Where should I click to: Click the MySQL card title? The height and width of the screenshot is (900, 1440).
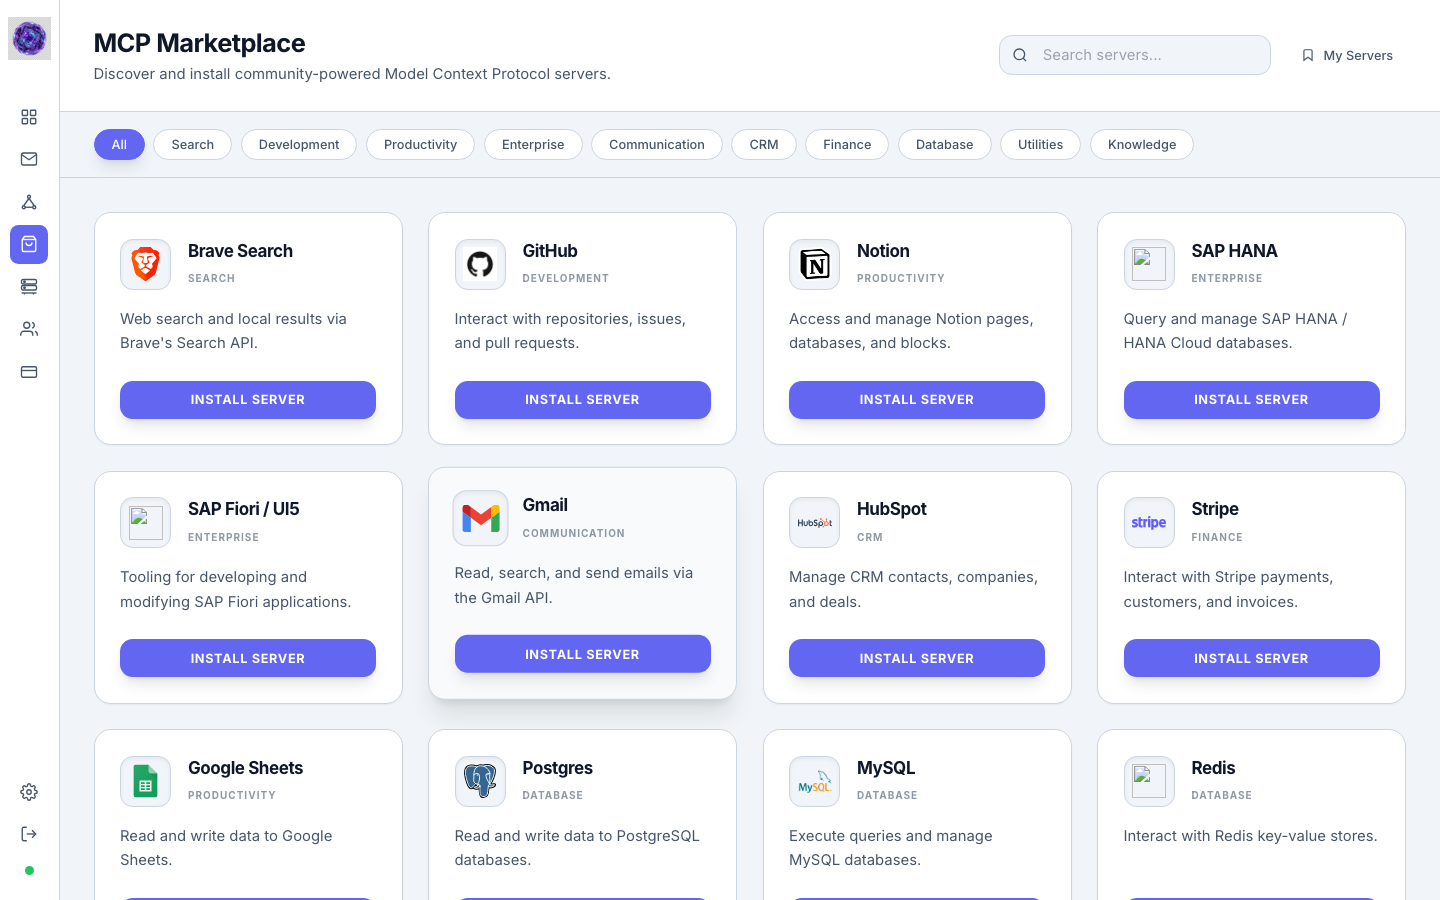pos(886,768)
